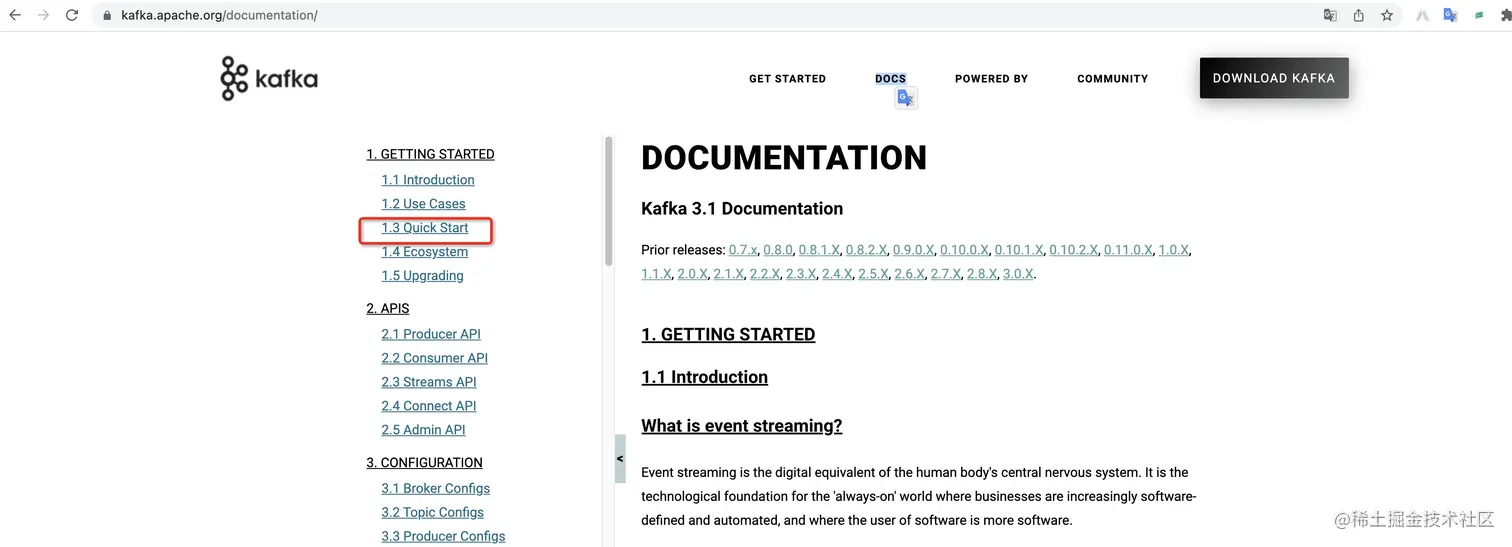Open the Extensions puzzle-piece menu
Viewport: 1512px width, 547px height.
1505,15
